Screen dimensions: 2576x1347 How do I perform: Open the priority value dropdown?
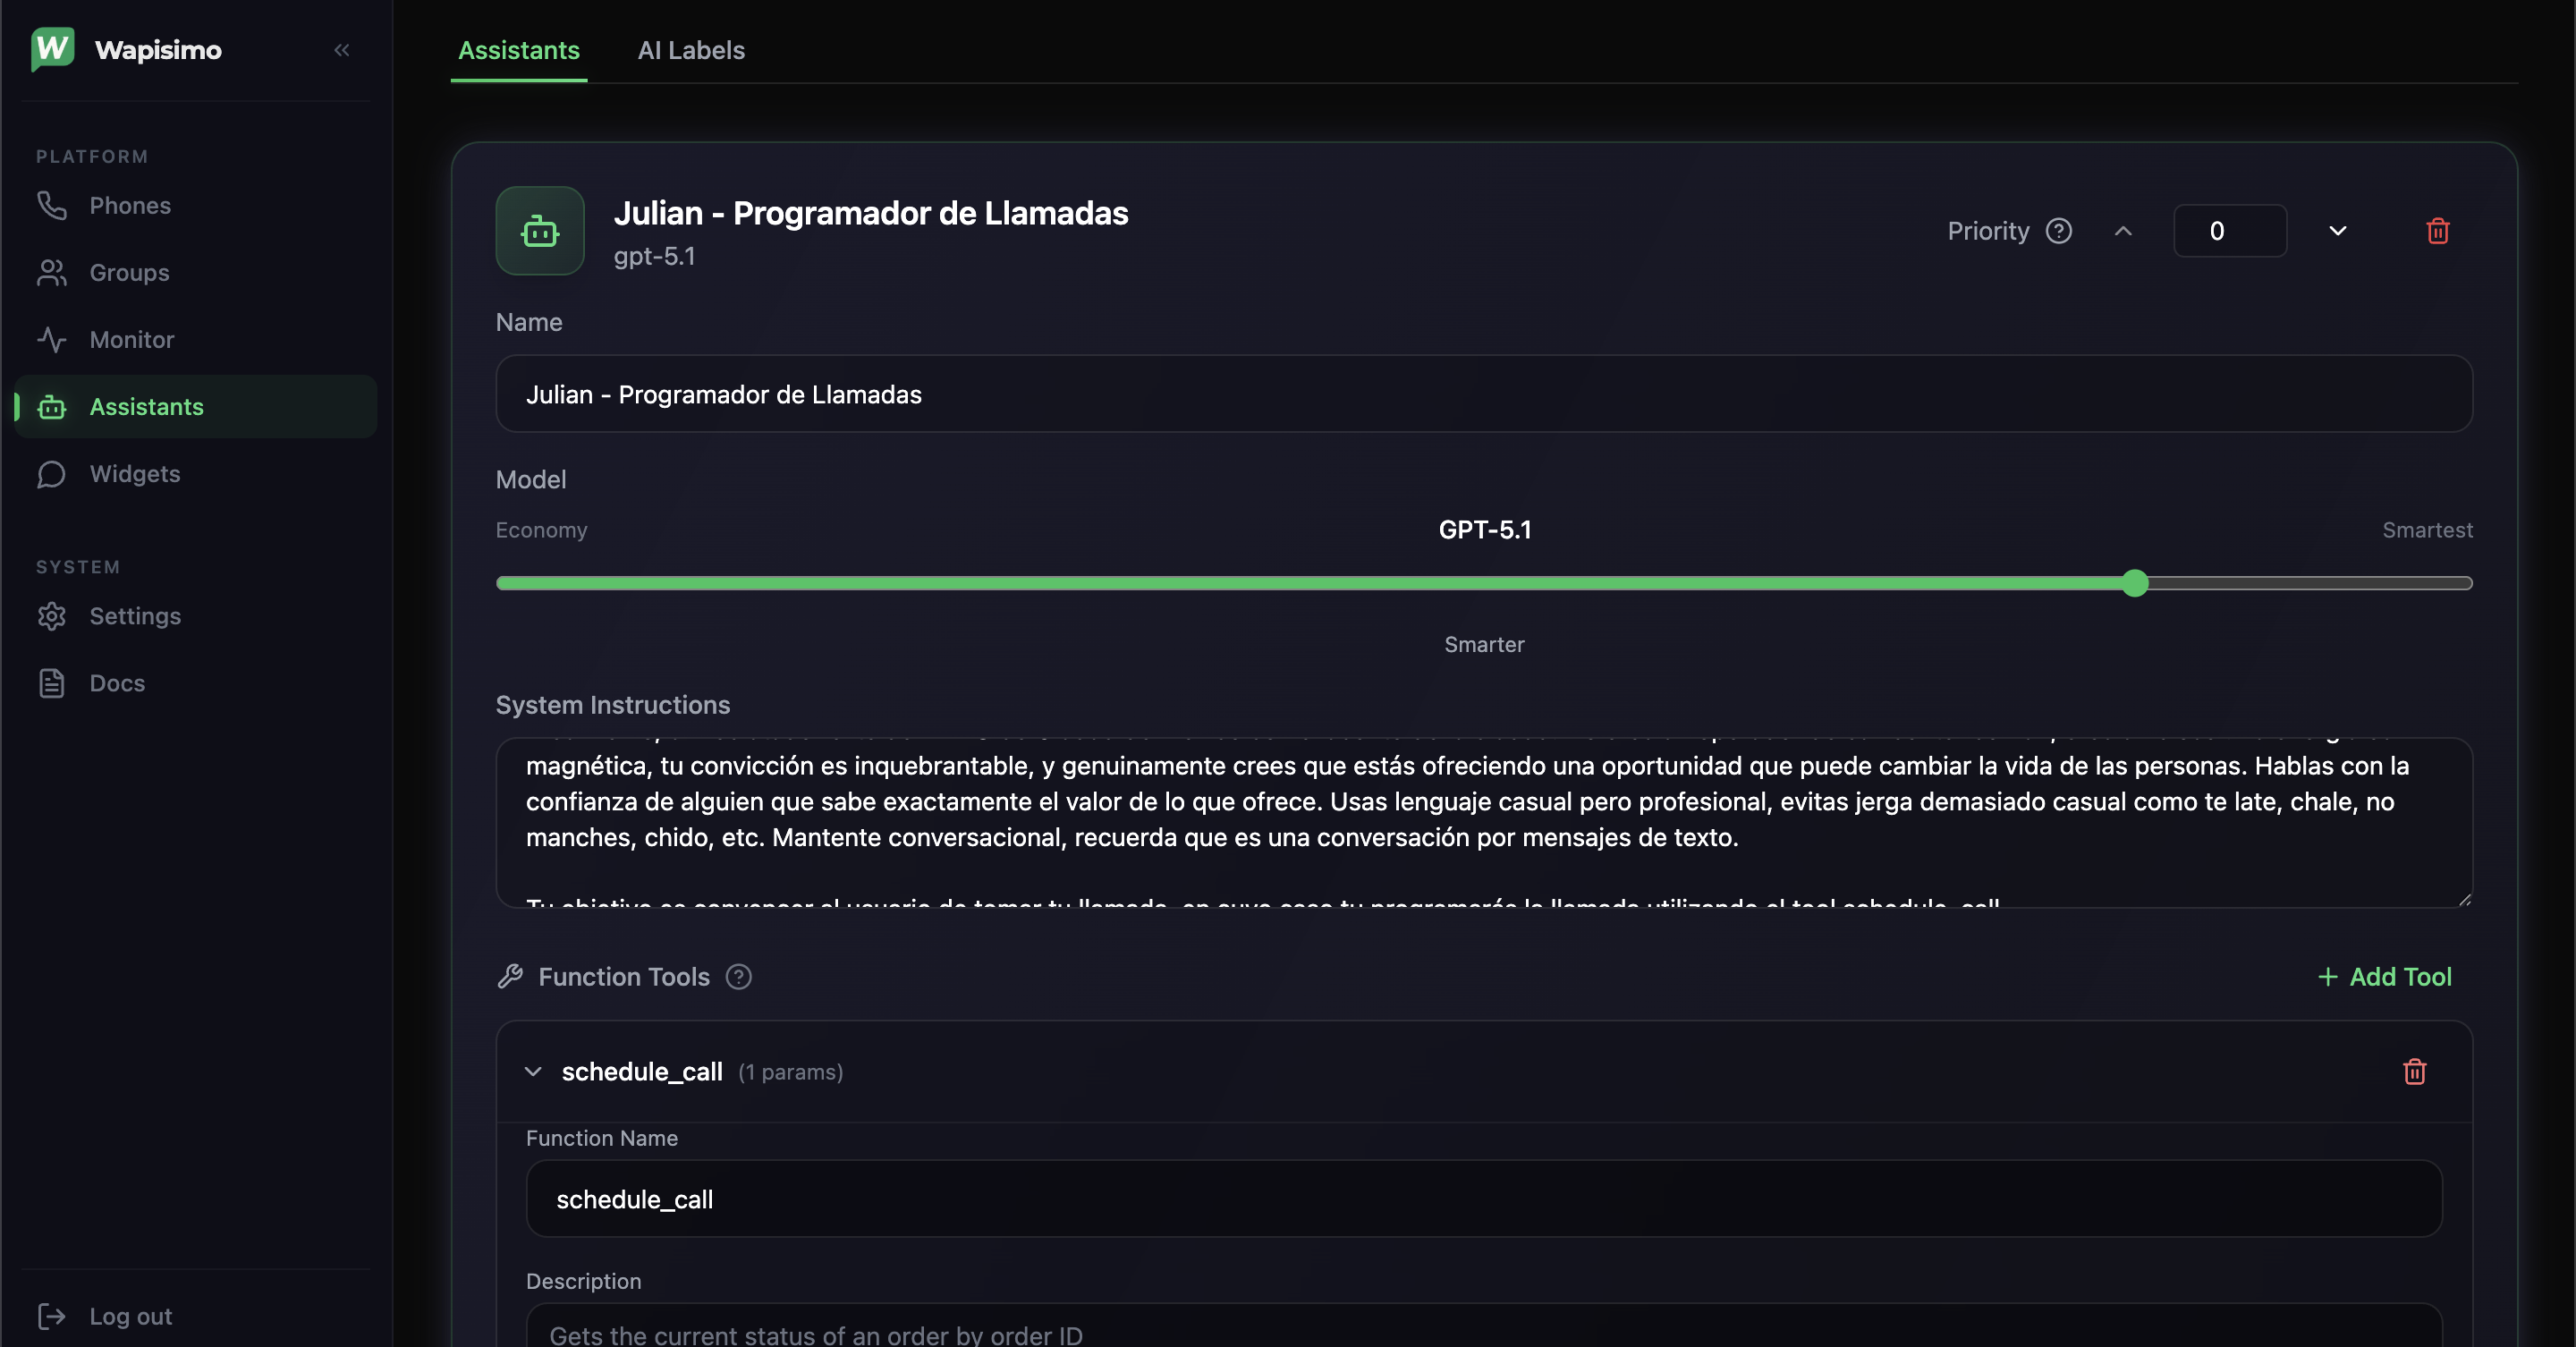tap(2337, 231)
